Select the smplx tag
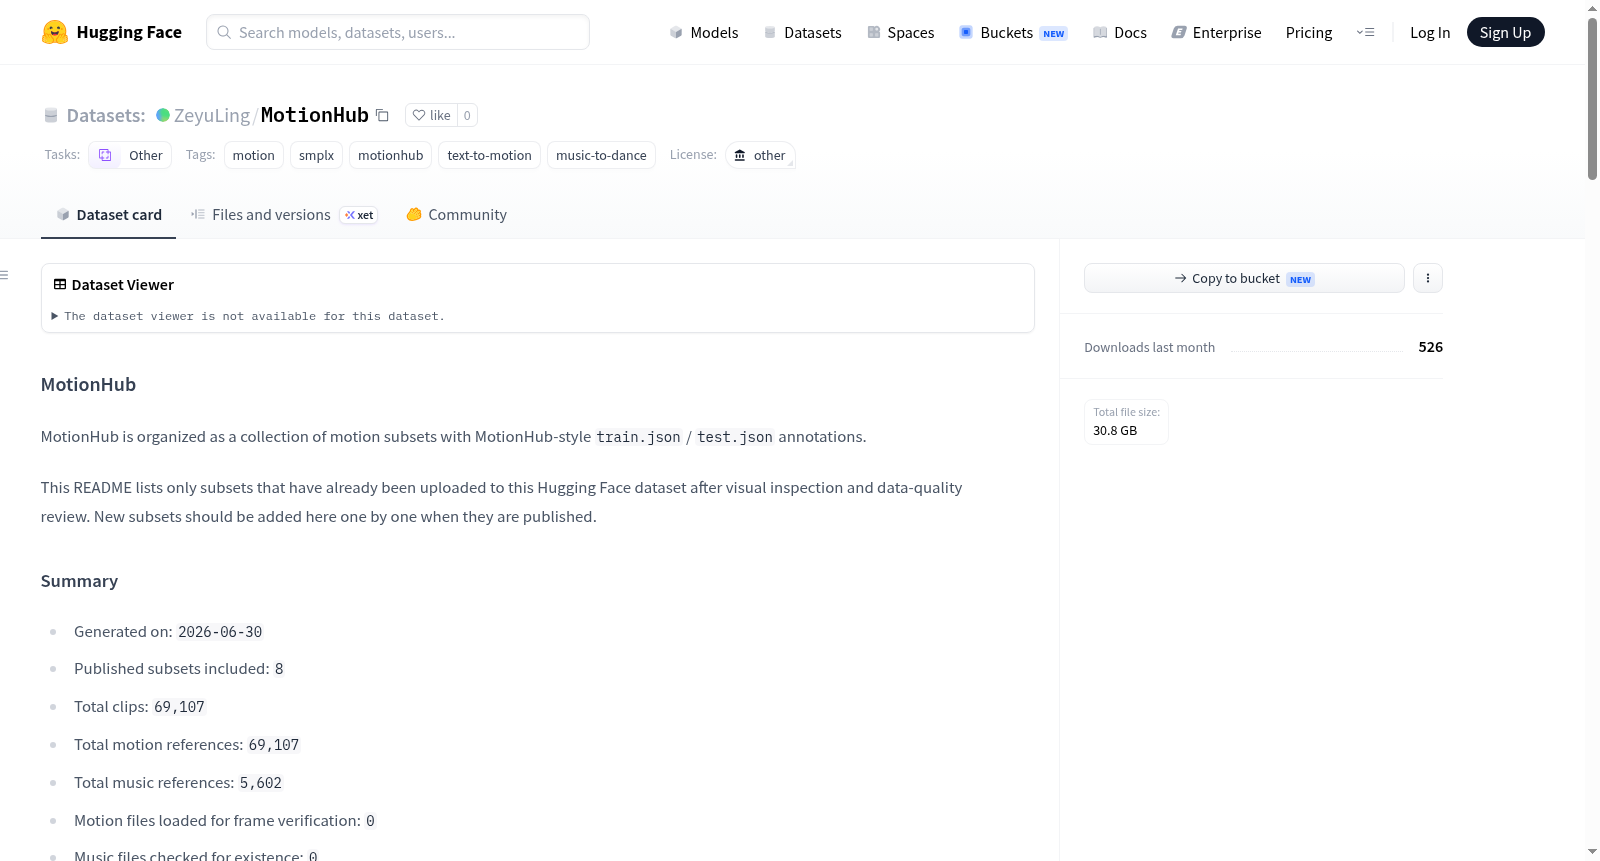Screen dimensions: 1600x861 pyautogui.click(x=317, y=155)
